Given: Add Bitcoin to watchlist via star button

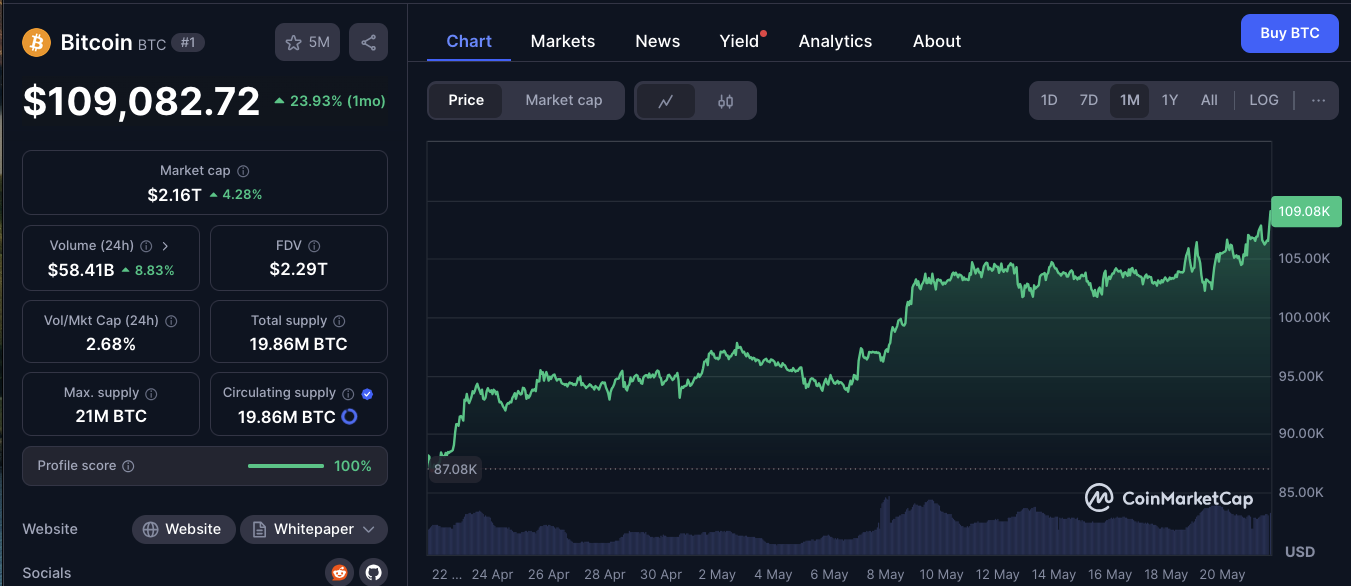Looking at the screenshot, I should click(x=307, y=42).
